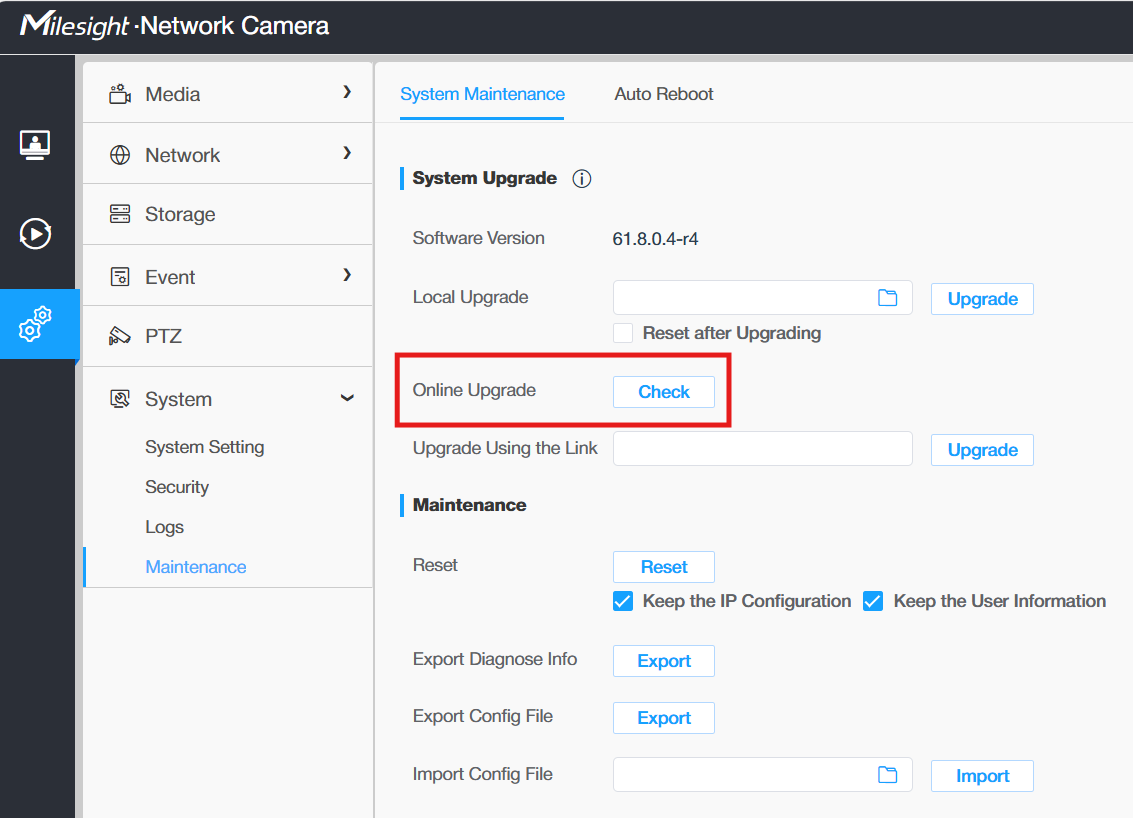This screenshot has height=818, width=1133.
Task: Select Maintenance submenu item
Action: (x=196, y=567)
